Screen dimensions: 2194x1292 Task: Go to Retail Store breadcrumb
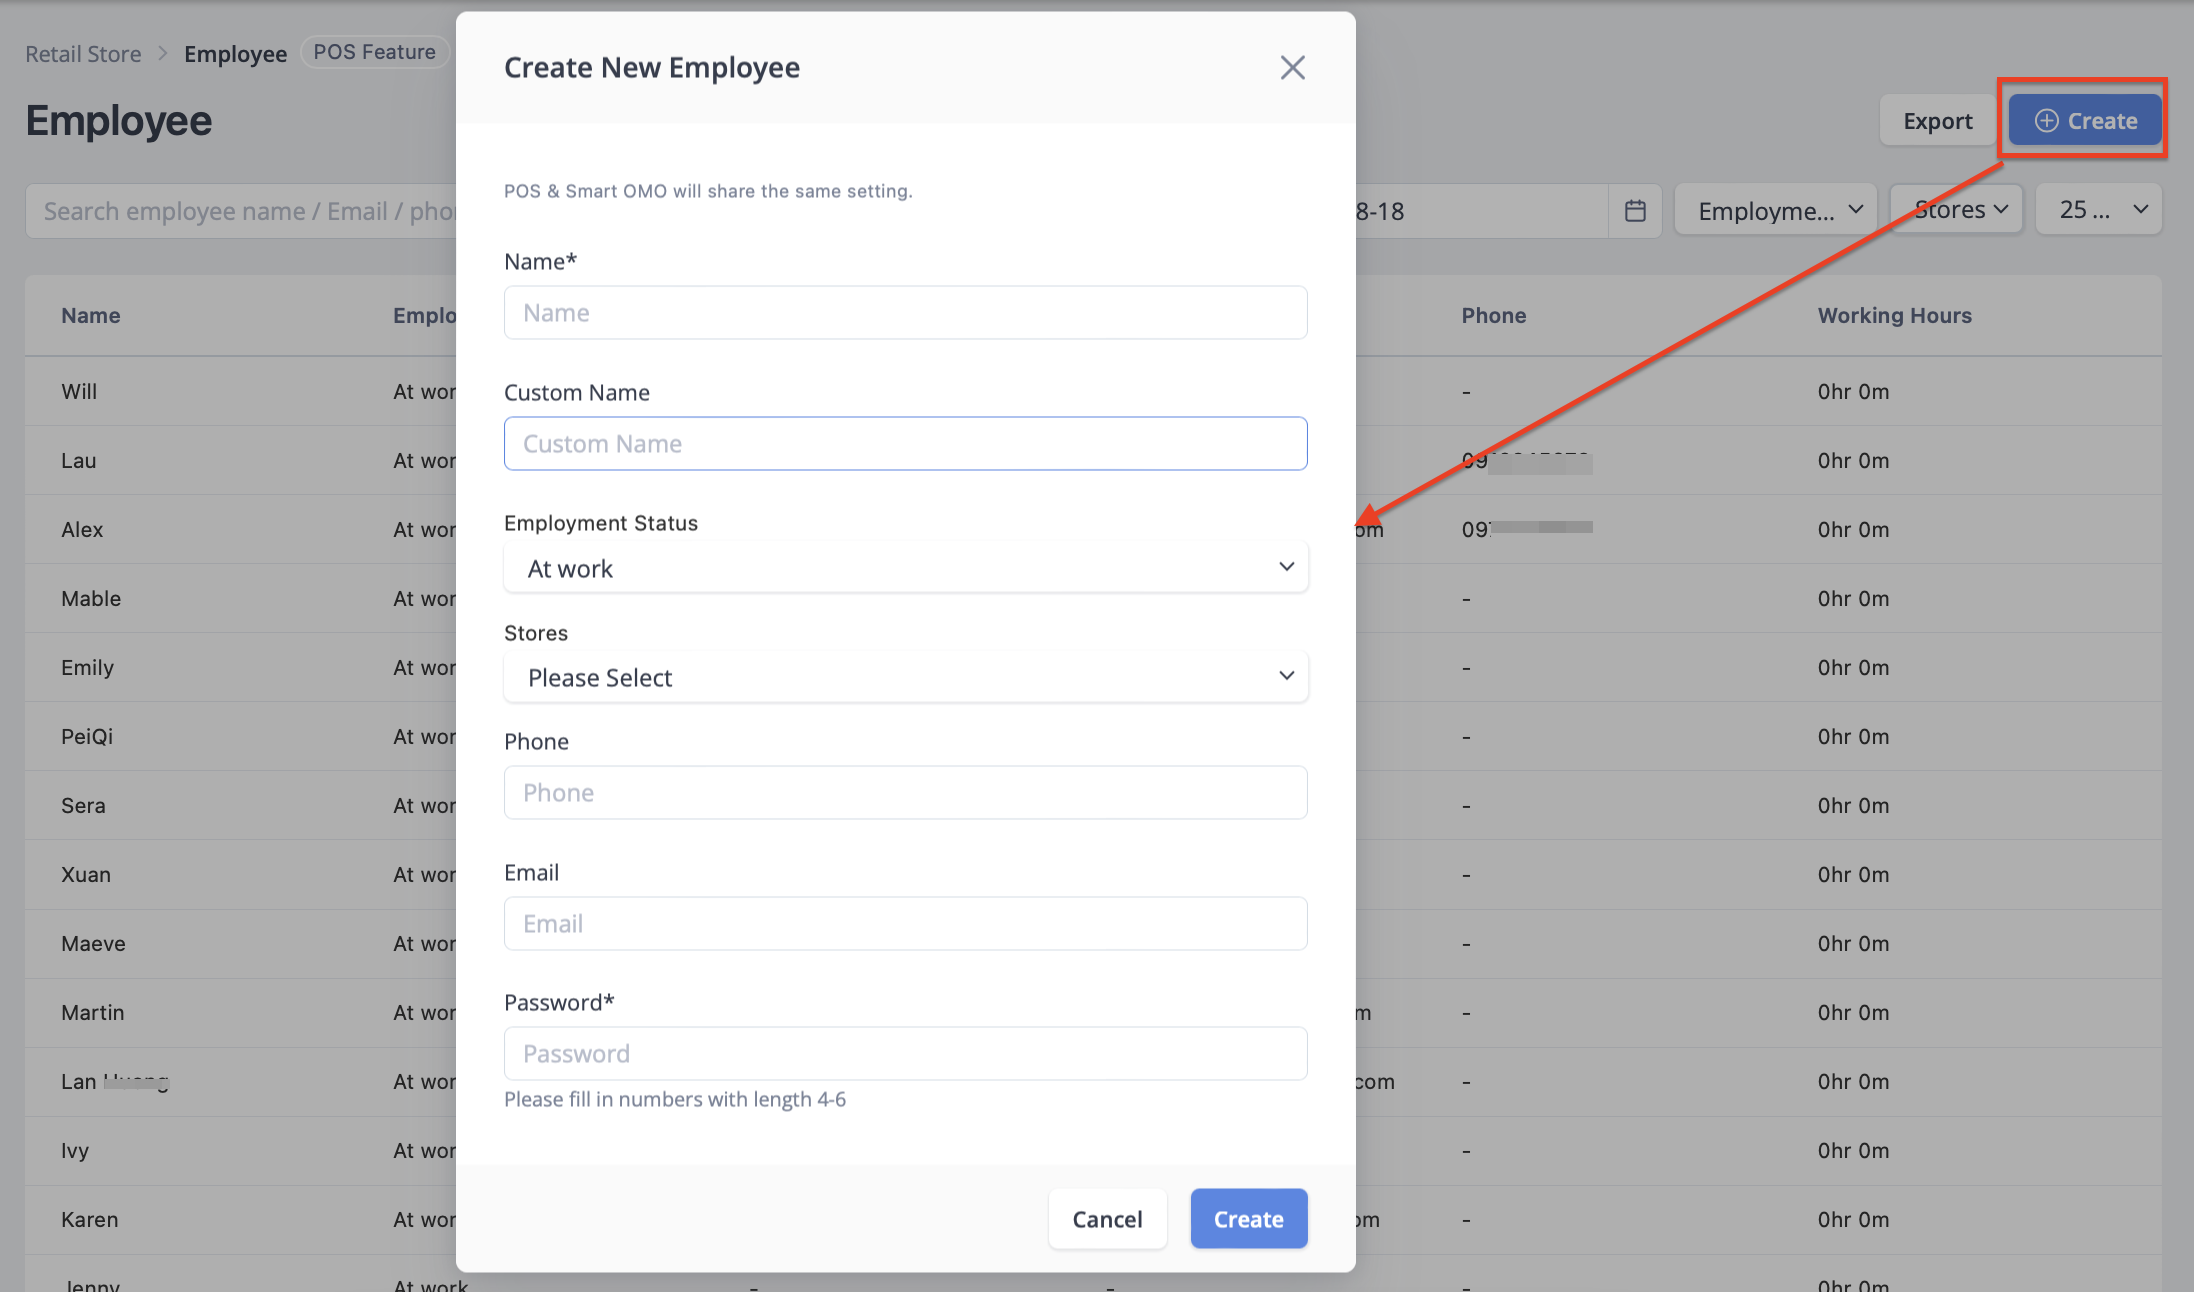pos(83,54)
